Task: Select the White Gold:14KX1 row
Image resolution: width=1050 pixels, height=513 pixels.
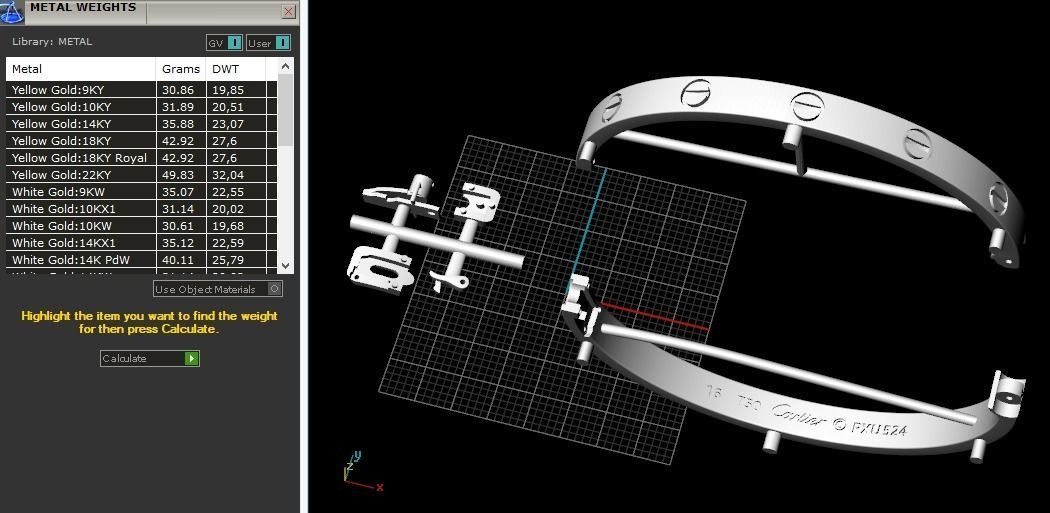Action: pos(141,243)
